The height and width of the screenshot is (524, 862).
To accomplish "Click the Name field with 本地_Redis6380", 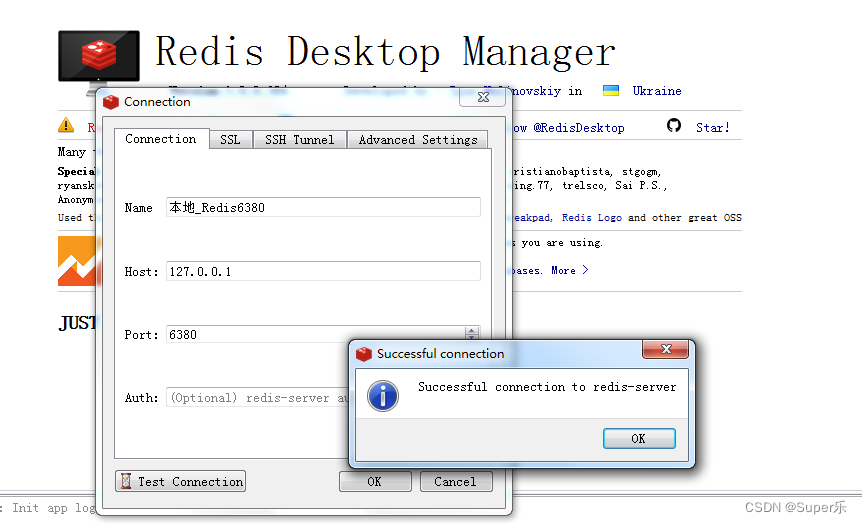I will click(x=323, y=207).
